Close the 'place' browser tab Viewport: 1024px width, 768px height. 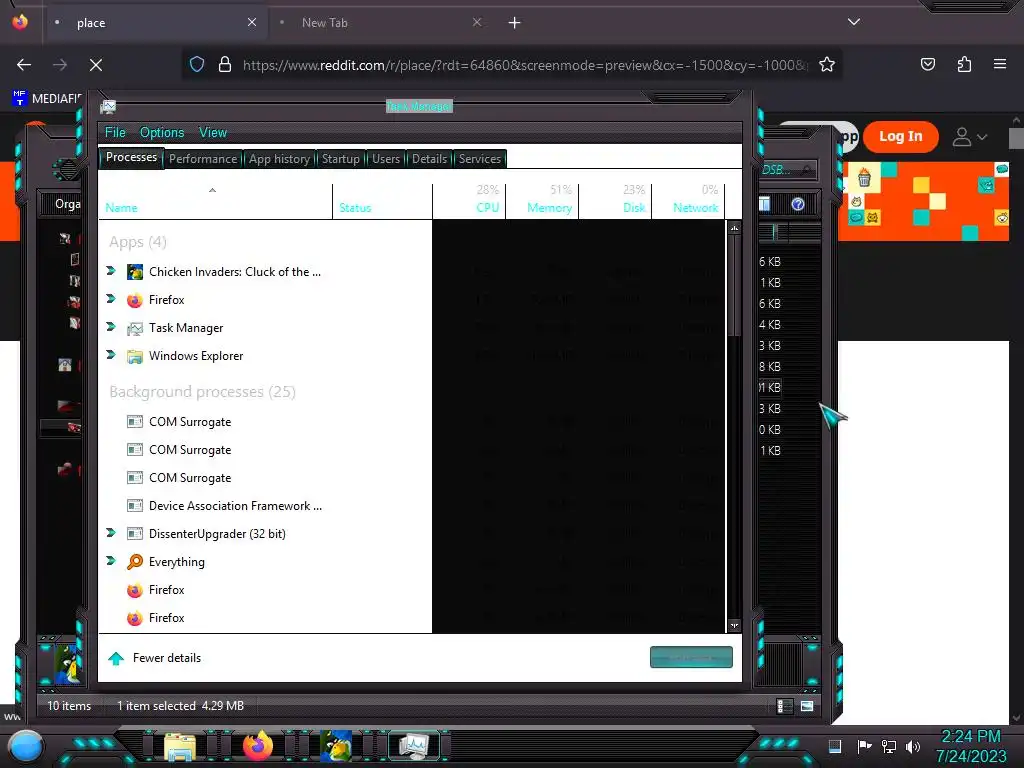click(252, 22)
